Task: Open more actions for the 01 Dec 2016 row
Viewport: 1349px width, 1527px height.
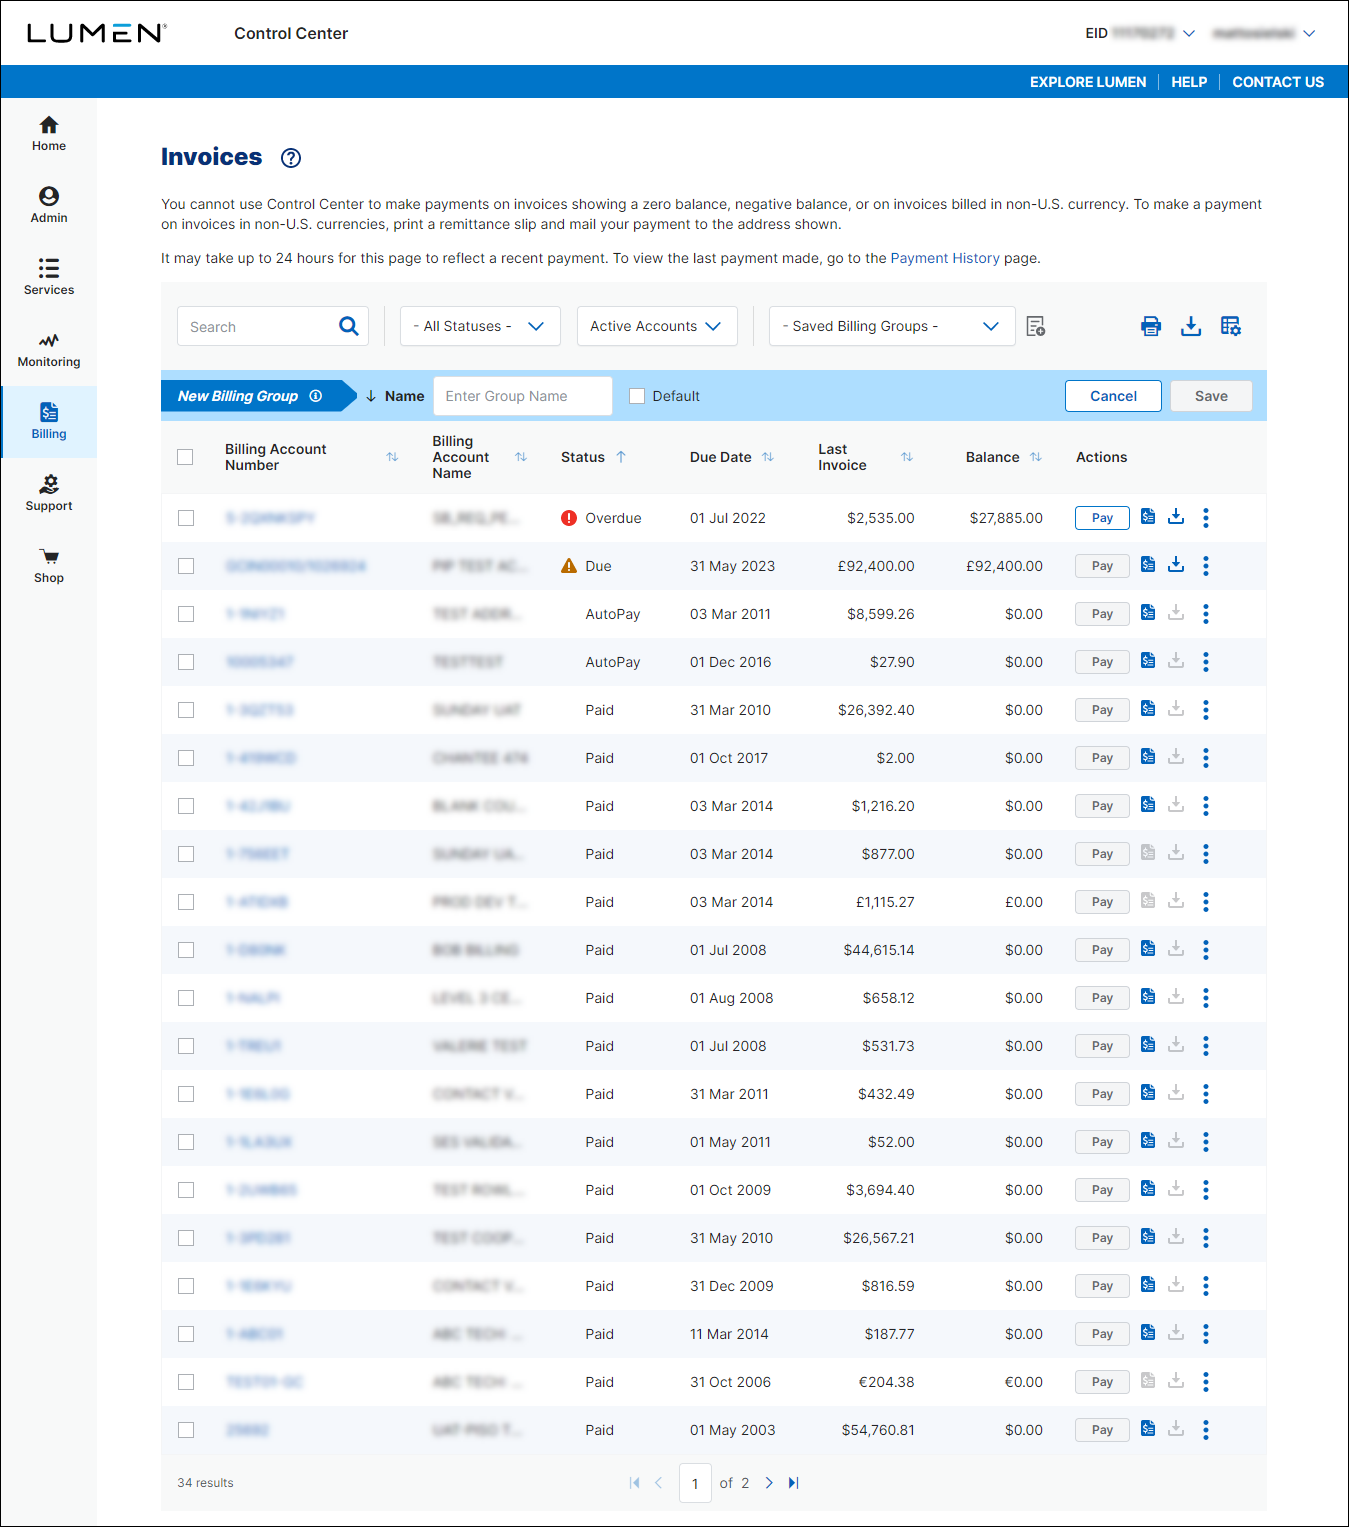Action: 1206,662
